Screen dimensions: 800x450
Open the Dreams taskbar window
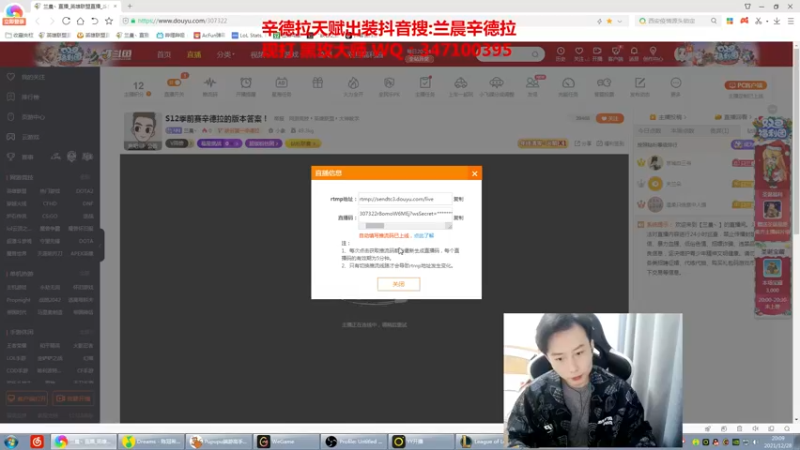pyautogui.click(x=151, y=441)
